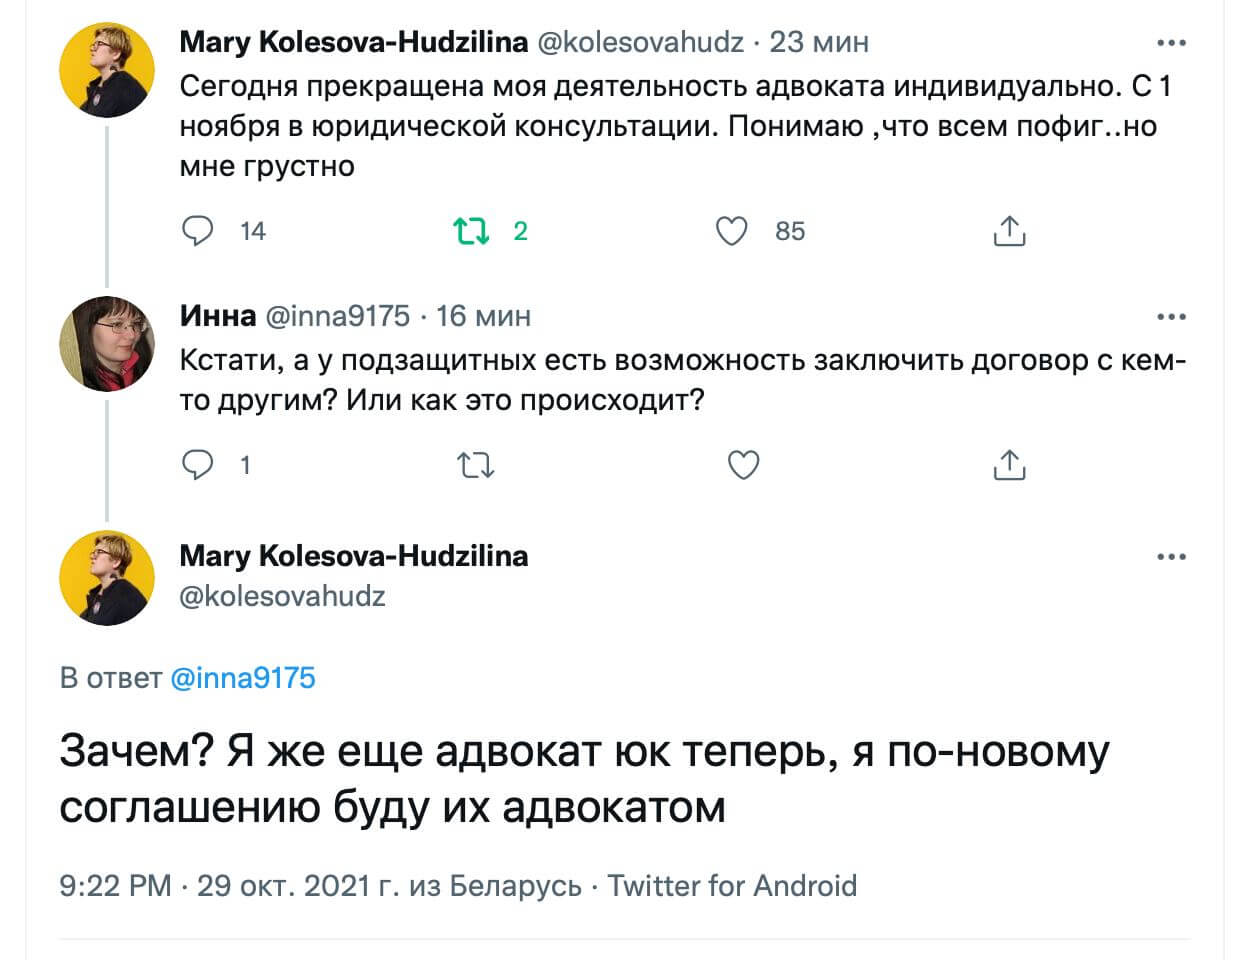
Task: Open the @inna9175 mention link
Action: pos(243,678)
